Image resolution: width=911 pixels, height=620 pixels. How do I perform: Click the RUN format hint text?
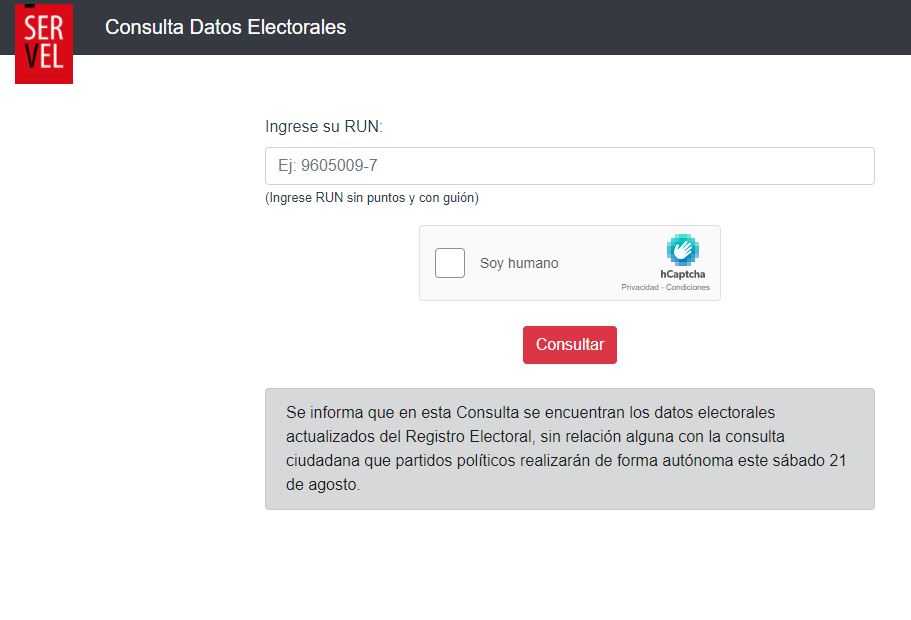tap(372, 198)
